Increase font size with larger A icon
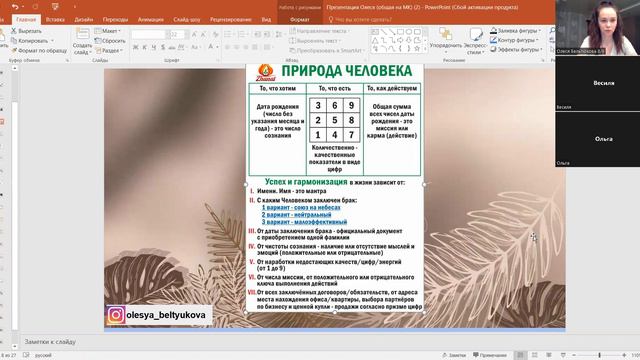The height and width of the screenshot is (360, 640). click(194, 35)
